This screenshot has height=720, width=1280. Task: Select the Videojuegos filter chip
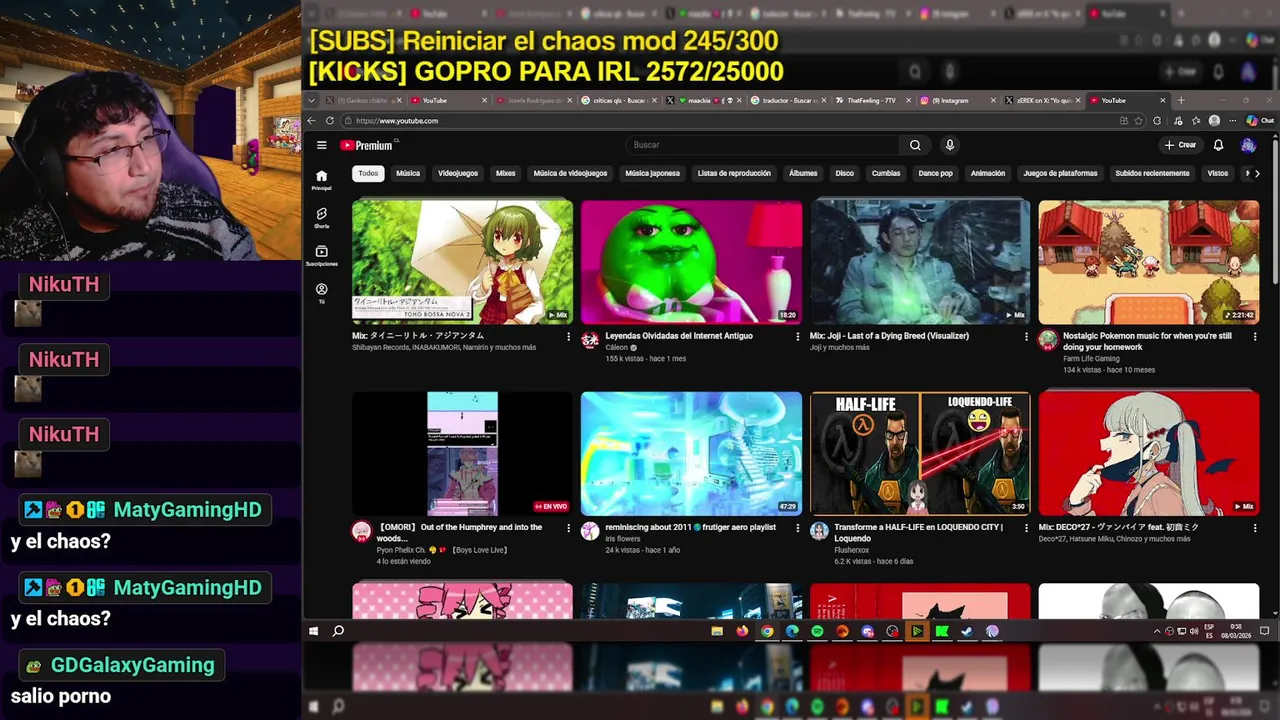458,173
